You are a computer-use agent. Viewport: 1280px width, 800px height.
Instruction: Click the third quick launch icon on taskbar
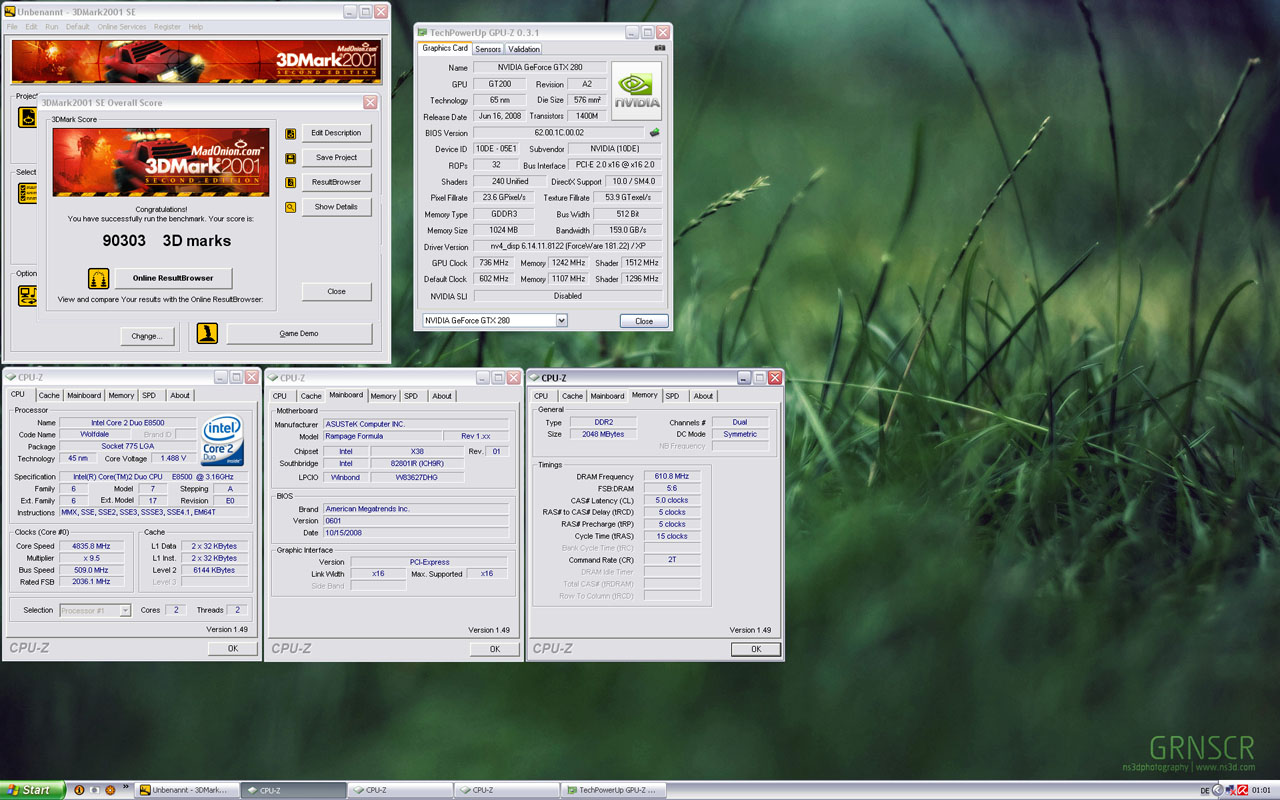coord(110,790)
